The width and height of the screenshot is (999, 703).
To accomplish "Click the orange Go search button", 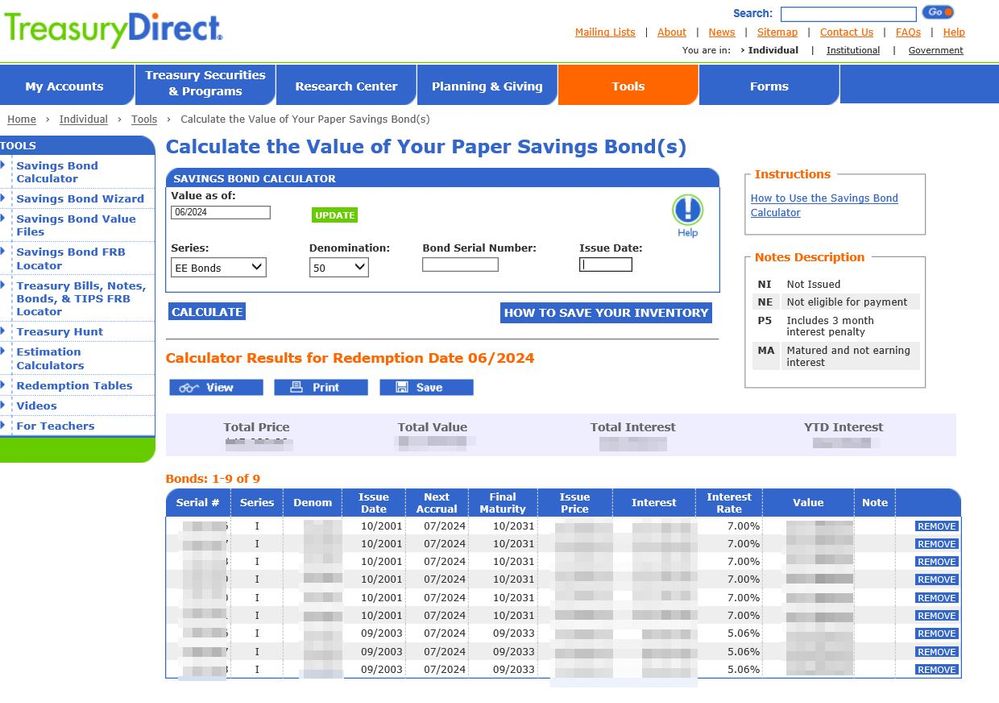I will (x=939, y=12).
